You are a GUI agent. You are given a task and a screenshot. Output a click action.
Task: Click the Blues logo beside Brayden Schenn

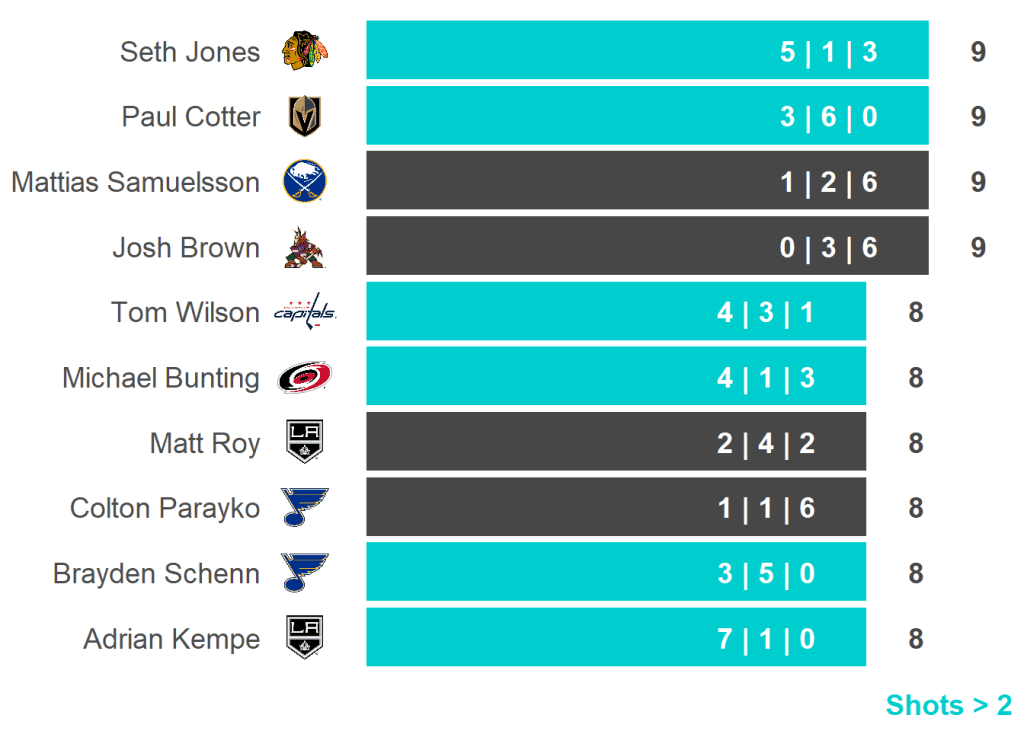point(304,573)
